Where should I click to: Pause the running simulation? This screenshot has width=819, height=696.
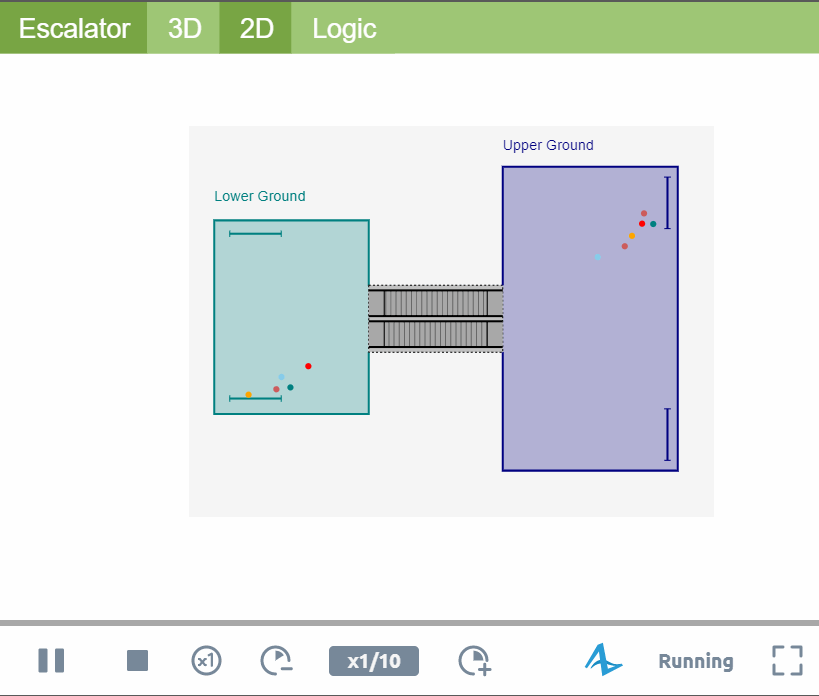coord(51,660)
